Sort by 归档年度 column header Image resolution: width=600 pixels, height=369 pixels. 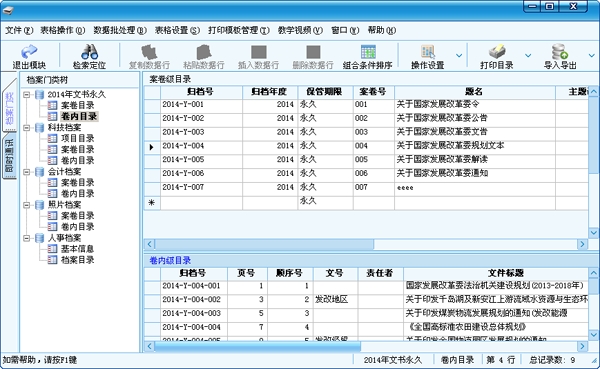click(x=270, y=92)
